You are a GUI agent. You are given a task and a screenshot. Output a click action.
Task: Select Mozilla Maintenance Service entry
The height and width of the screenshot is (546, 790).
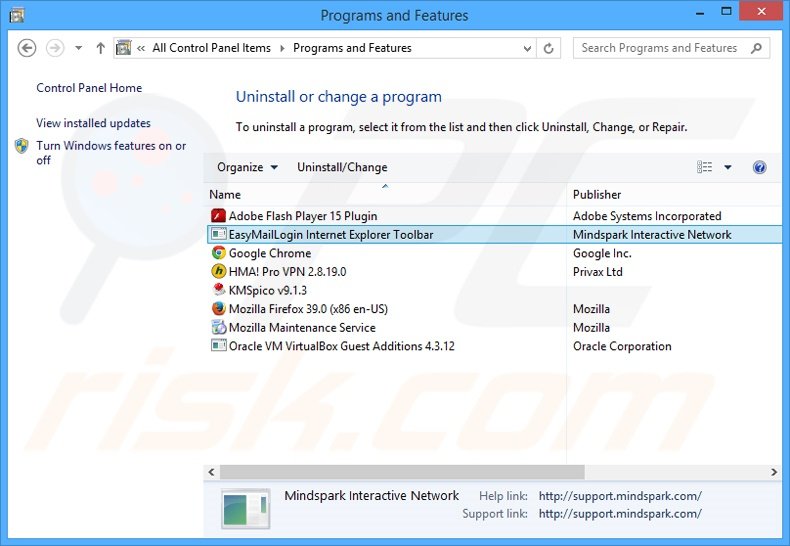(302, 328)
